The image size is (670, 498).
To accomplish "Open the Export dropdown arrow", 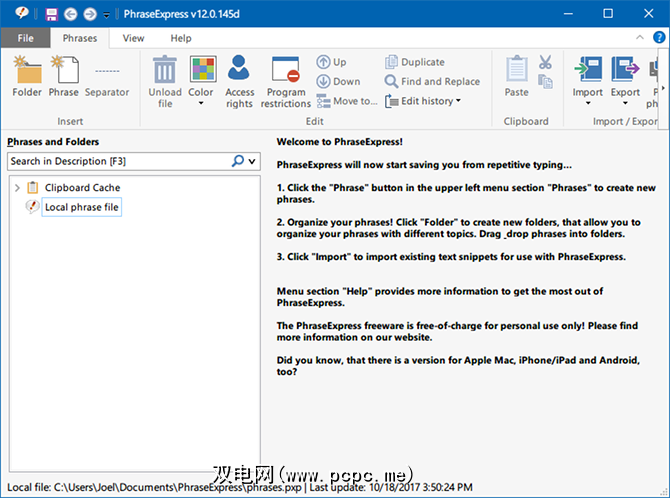I will [x=625, y=103].
